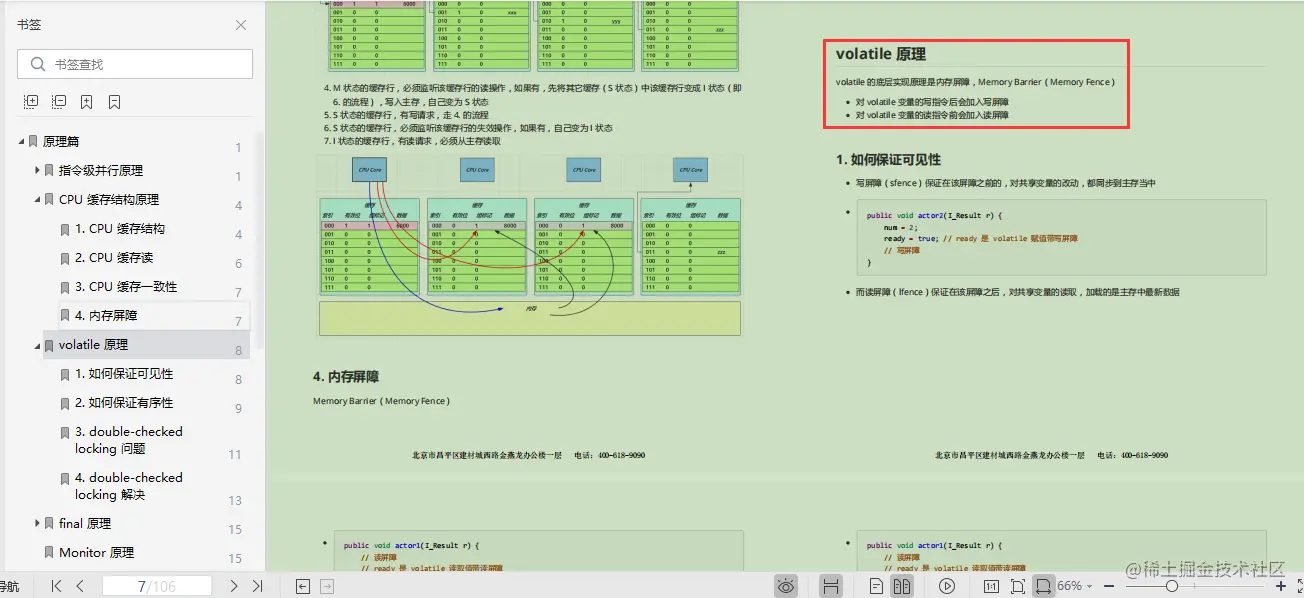Click the page number input showing 7/106
Screen dimensions: 1304x598
point(157,585)
